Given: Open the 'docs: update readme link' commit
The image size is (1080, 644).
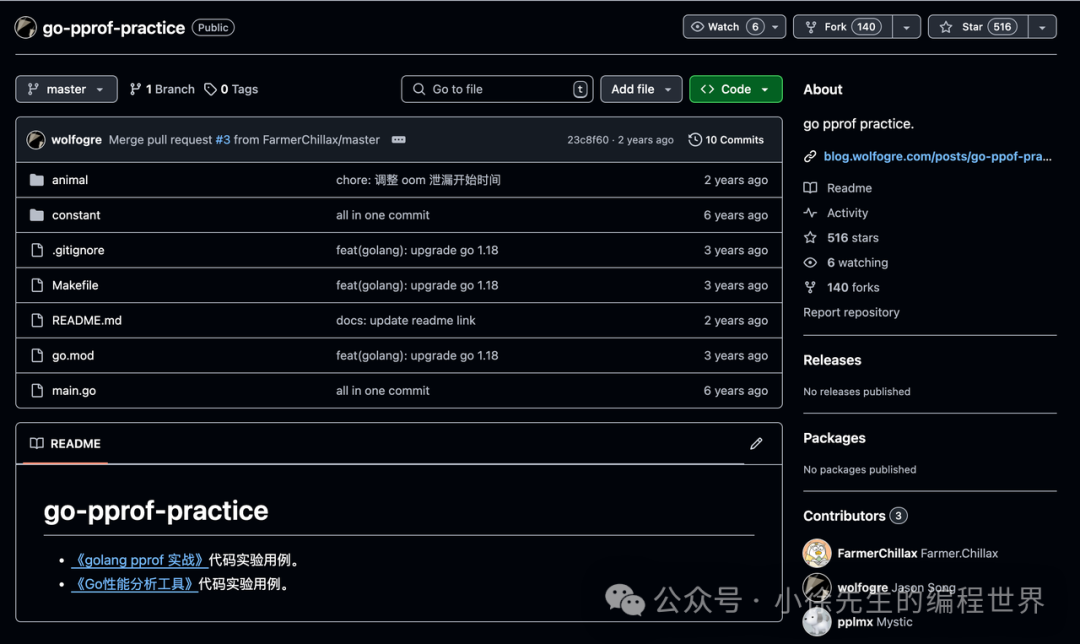Looking at the screenshot, I should (x=406, y=320).
